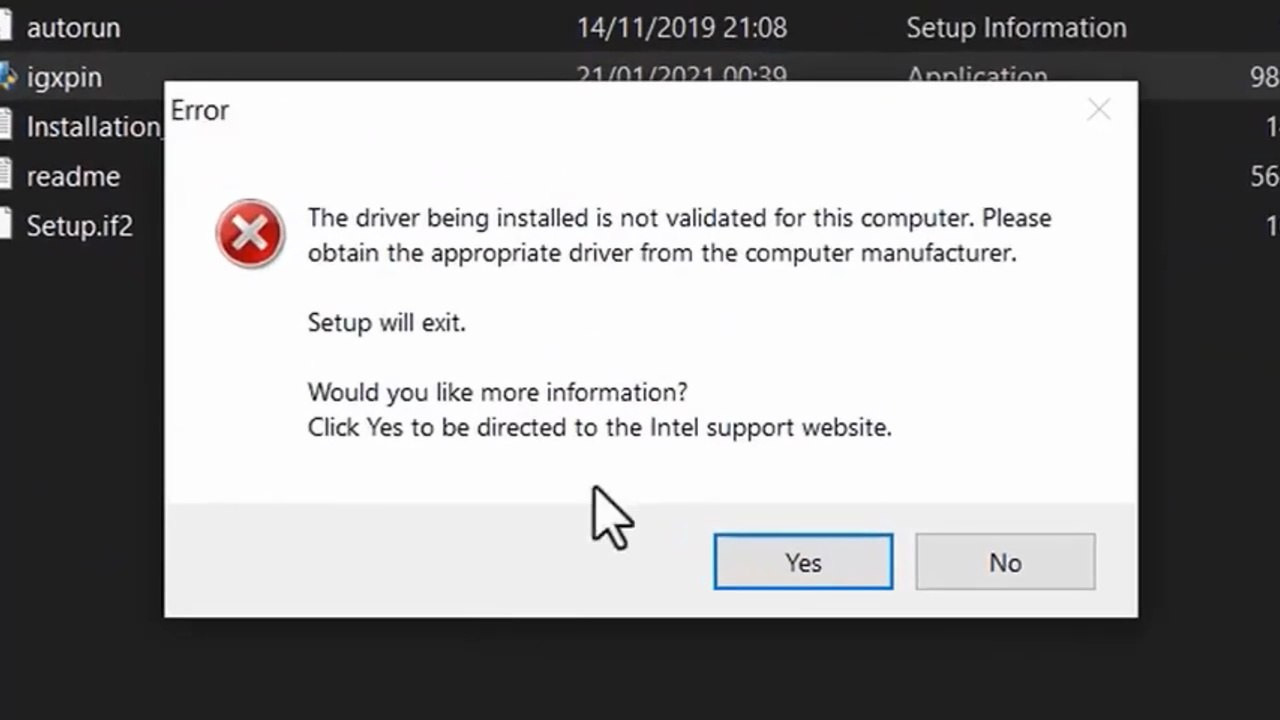
Task: Click the igxpin application icon
Action: coord(7,77)
